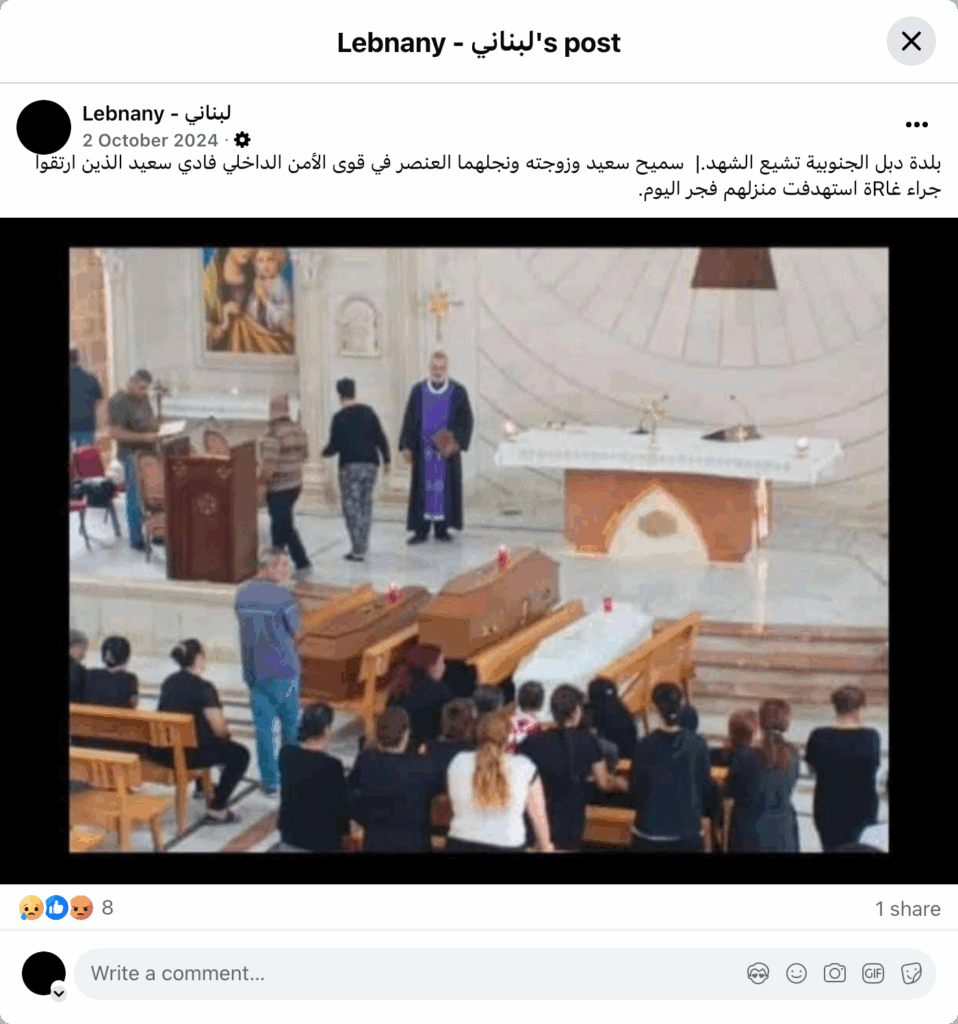
Task: Open the three-dots post options menu
Action: pos(916,124)
